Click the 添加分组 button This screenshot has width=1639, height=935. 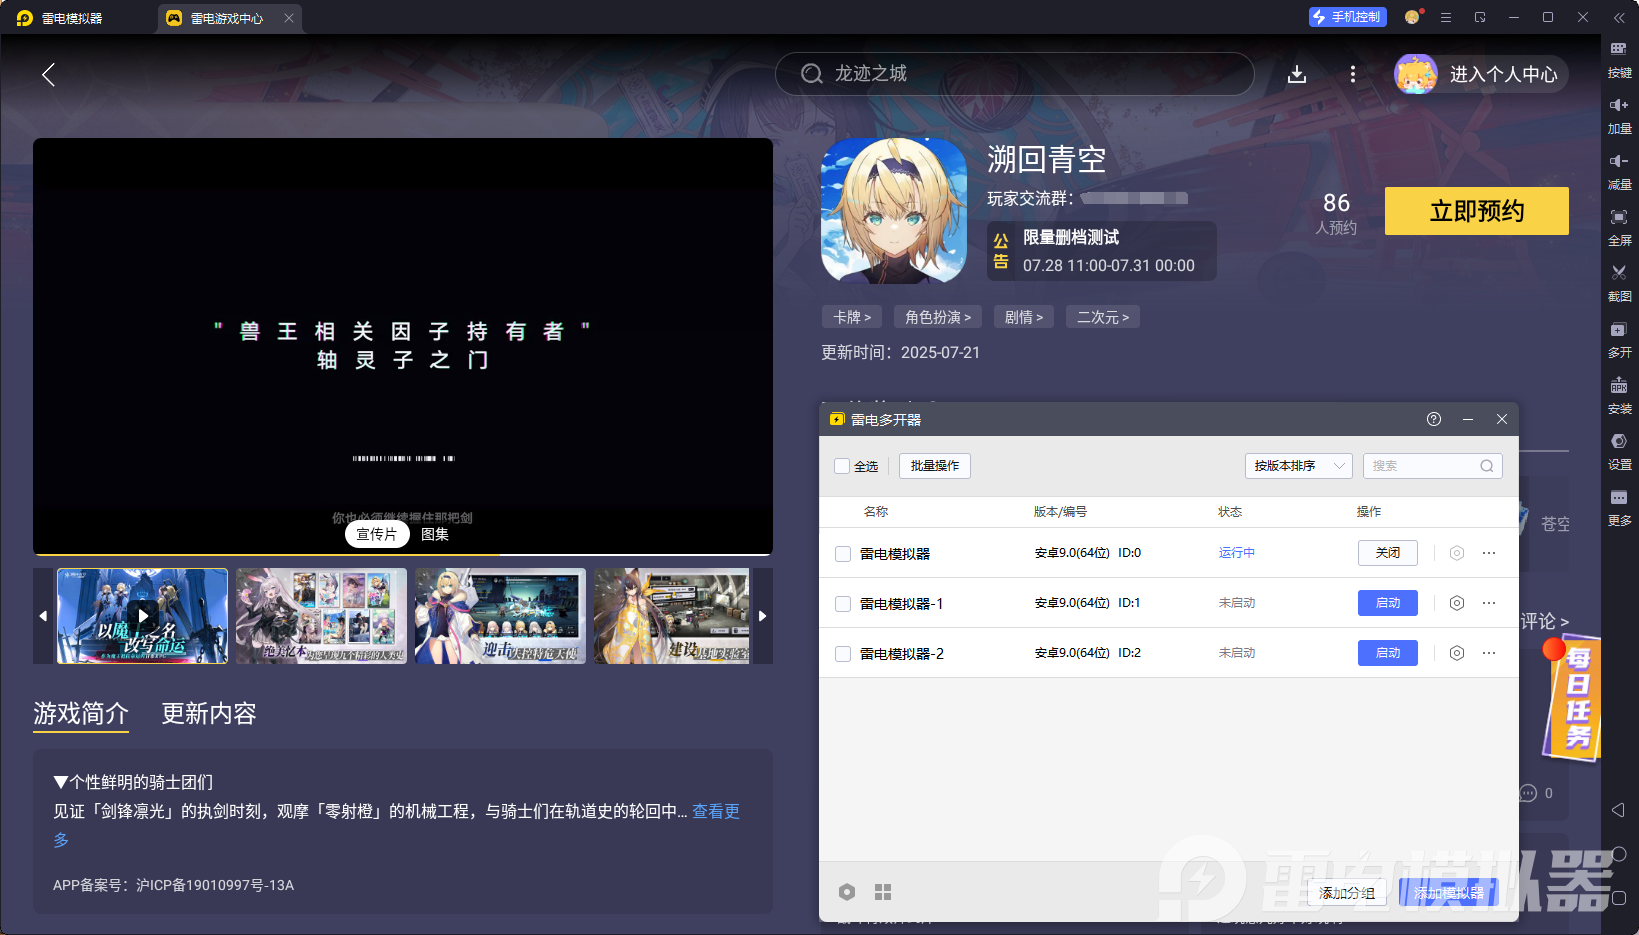point(1347,893)
